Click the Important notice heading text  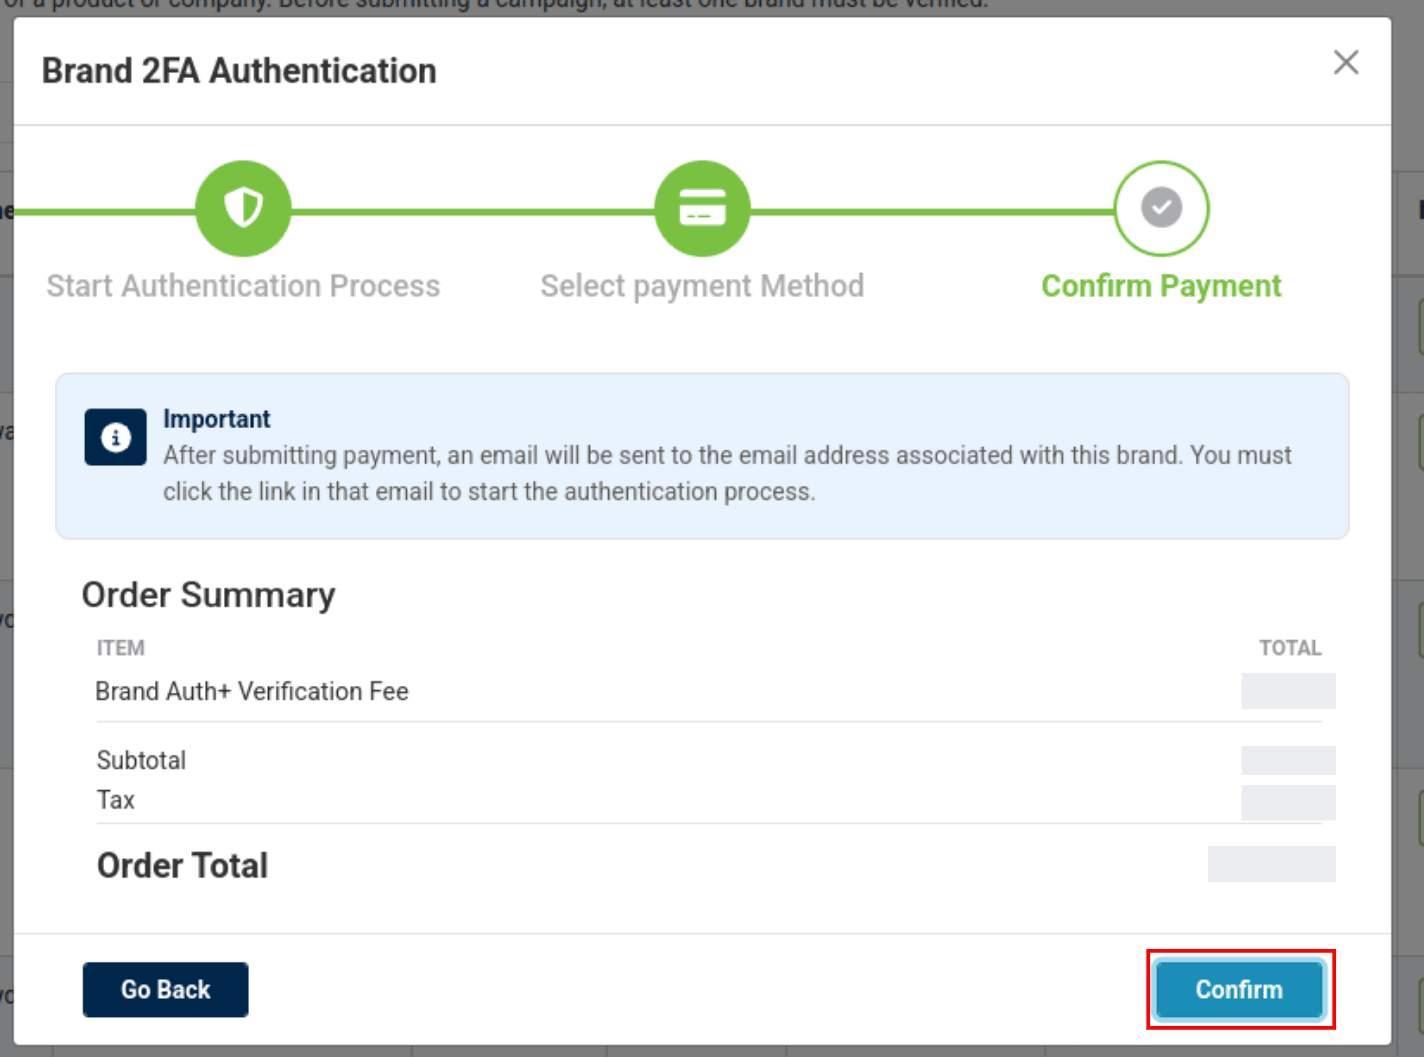tap(217, 419)
